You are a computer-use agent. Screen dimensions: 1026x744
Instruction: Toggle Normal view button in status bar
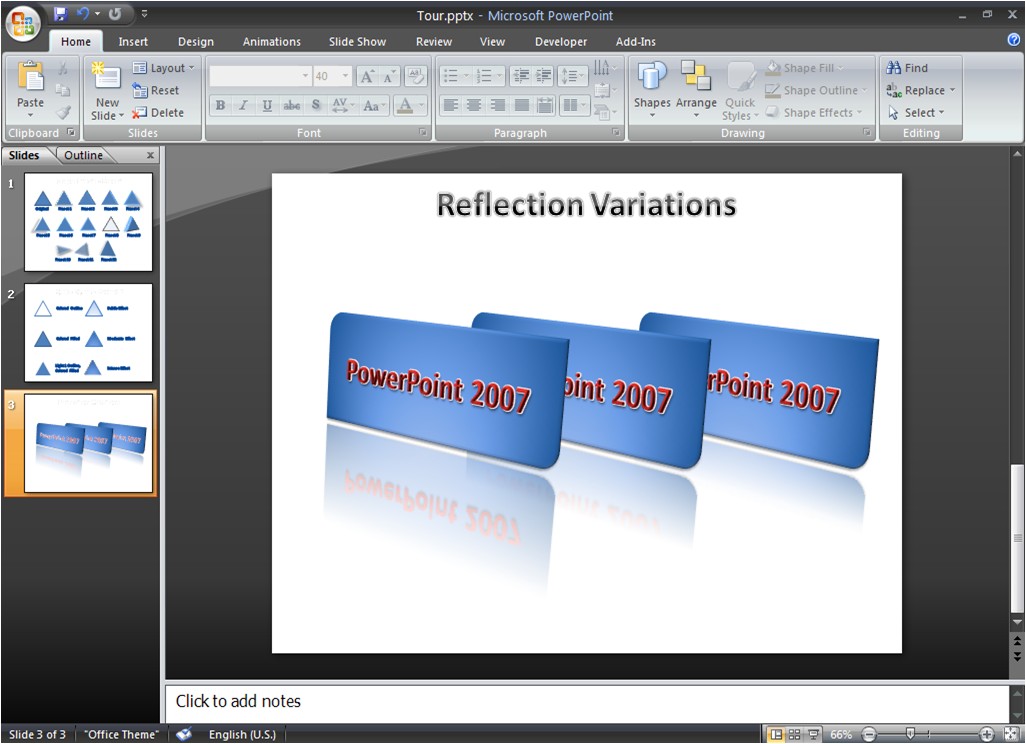(x=776, y=734)
